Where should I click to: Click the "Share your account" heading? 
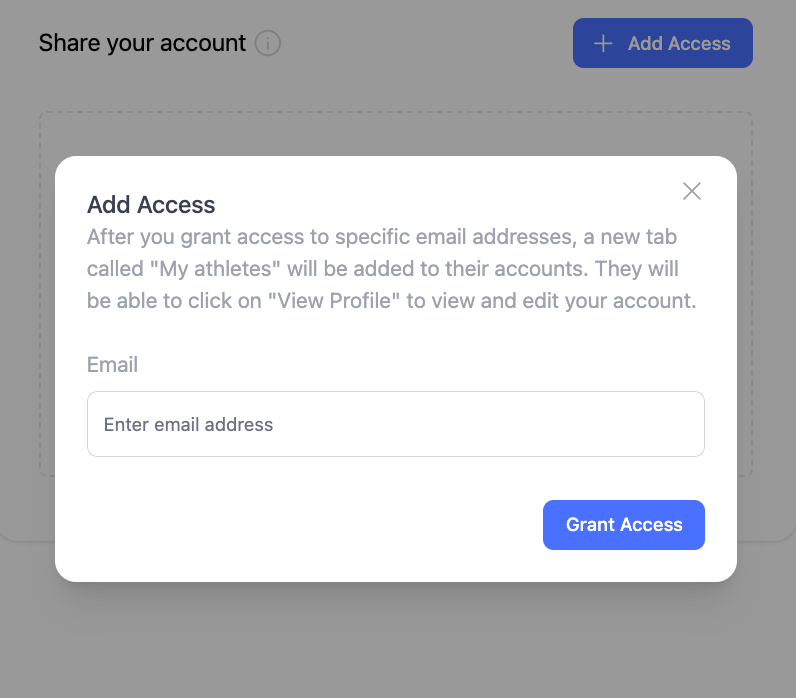pyautogui.click(x=142, y=44)
